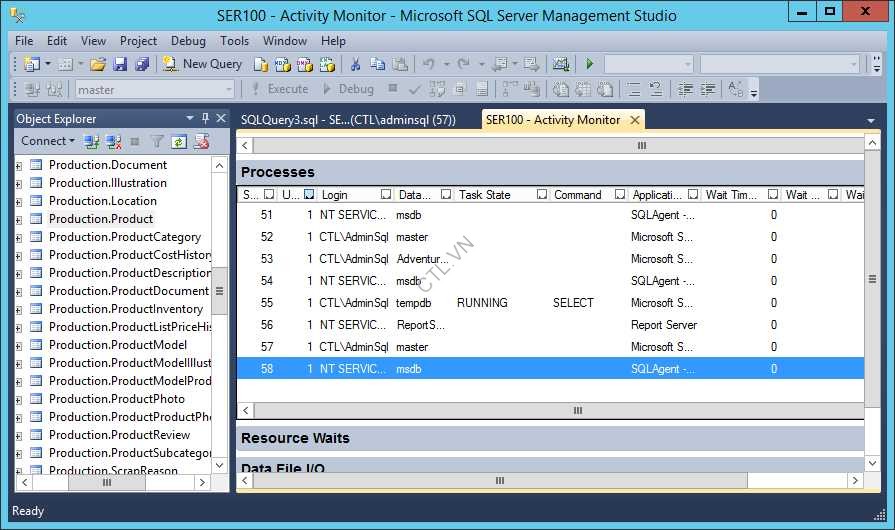Screen dimensions: 895x530
Task: Open the Task State column filter dropdown
Action: pyautogui.click(x=542, y=195)
